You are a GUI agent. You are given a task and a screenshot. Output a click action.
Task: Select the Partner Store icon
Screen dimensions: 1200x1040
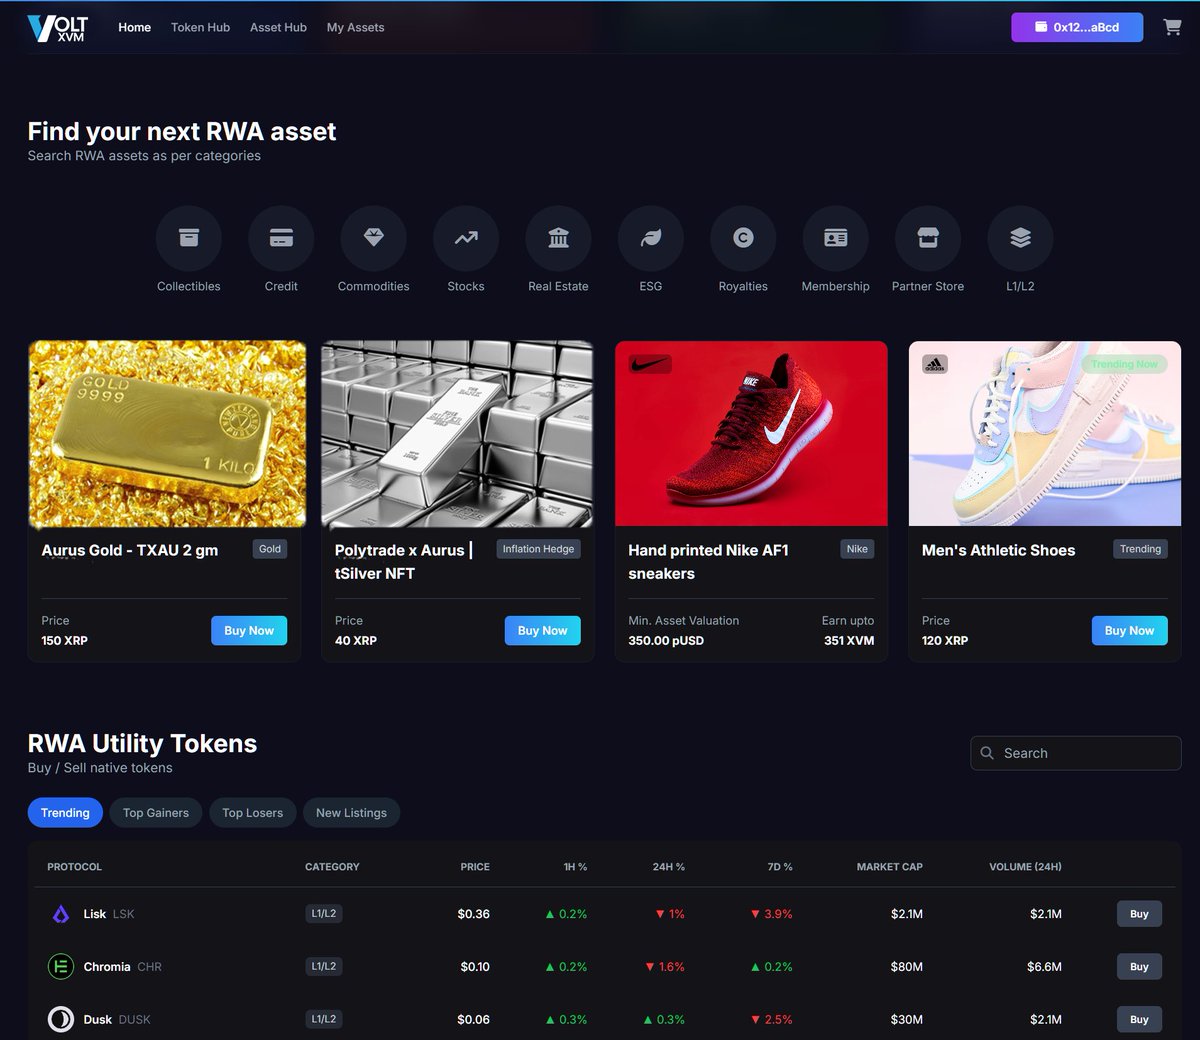point(928,238)
